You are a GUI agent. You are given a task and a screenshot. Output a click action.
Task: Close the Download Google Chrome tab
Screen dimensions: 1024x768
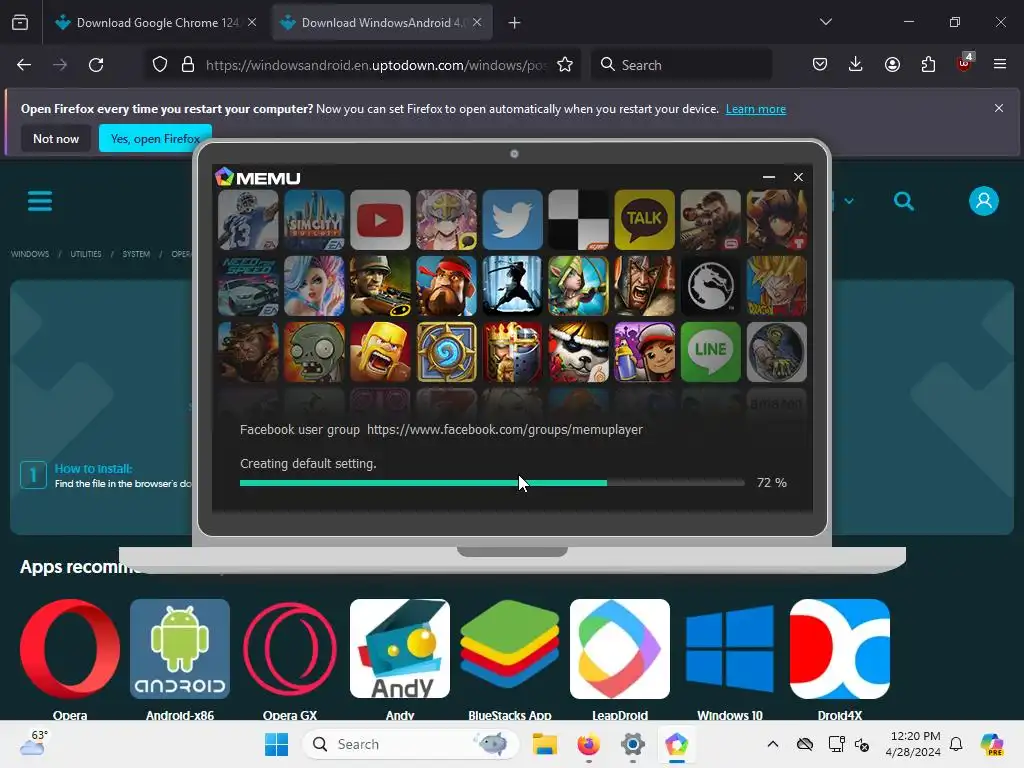coord(252,22)
